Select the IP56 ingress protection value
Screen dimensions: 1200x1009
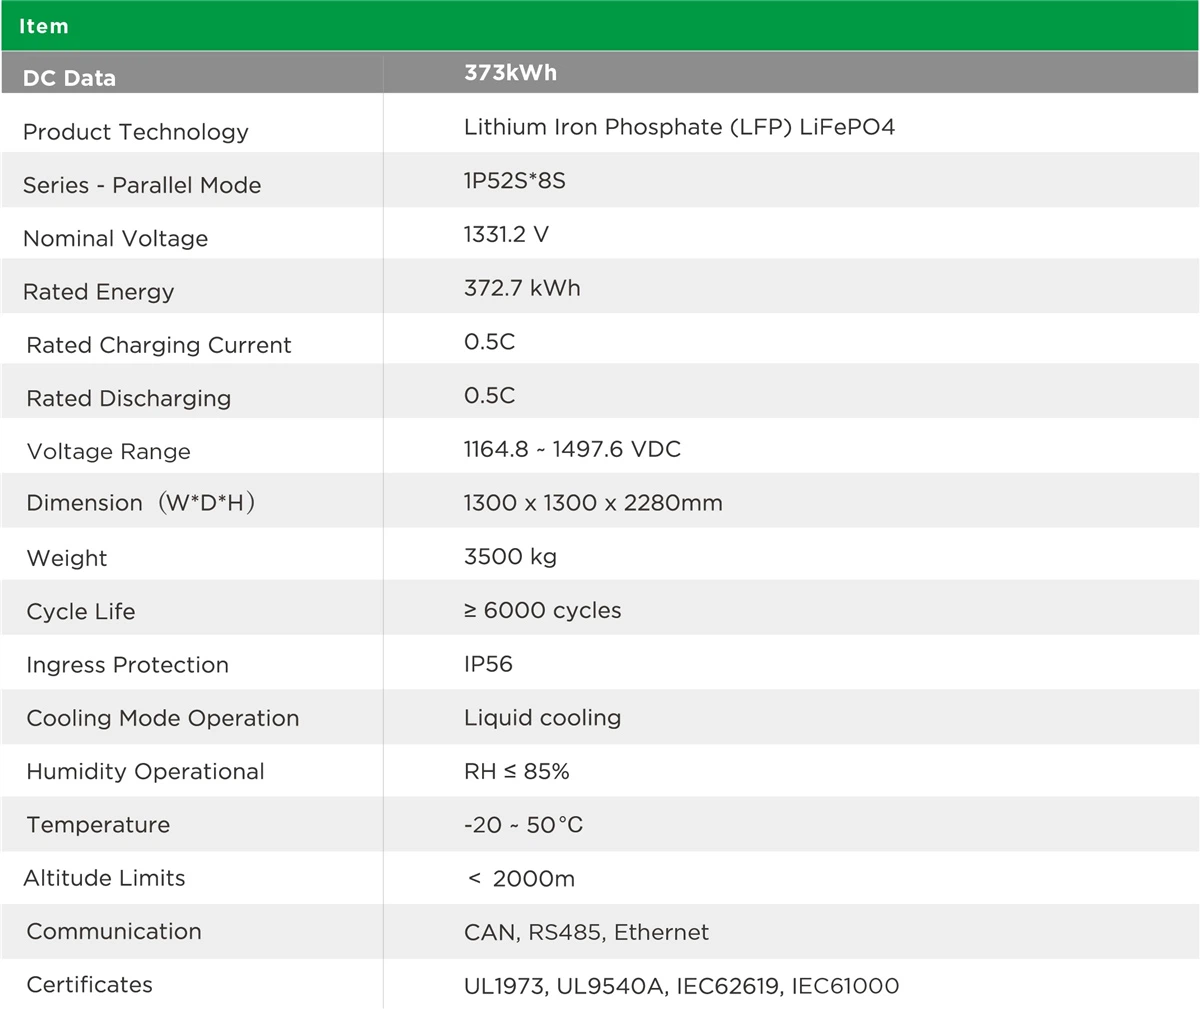tap(488, 664)
